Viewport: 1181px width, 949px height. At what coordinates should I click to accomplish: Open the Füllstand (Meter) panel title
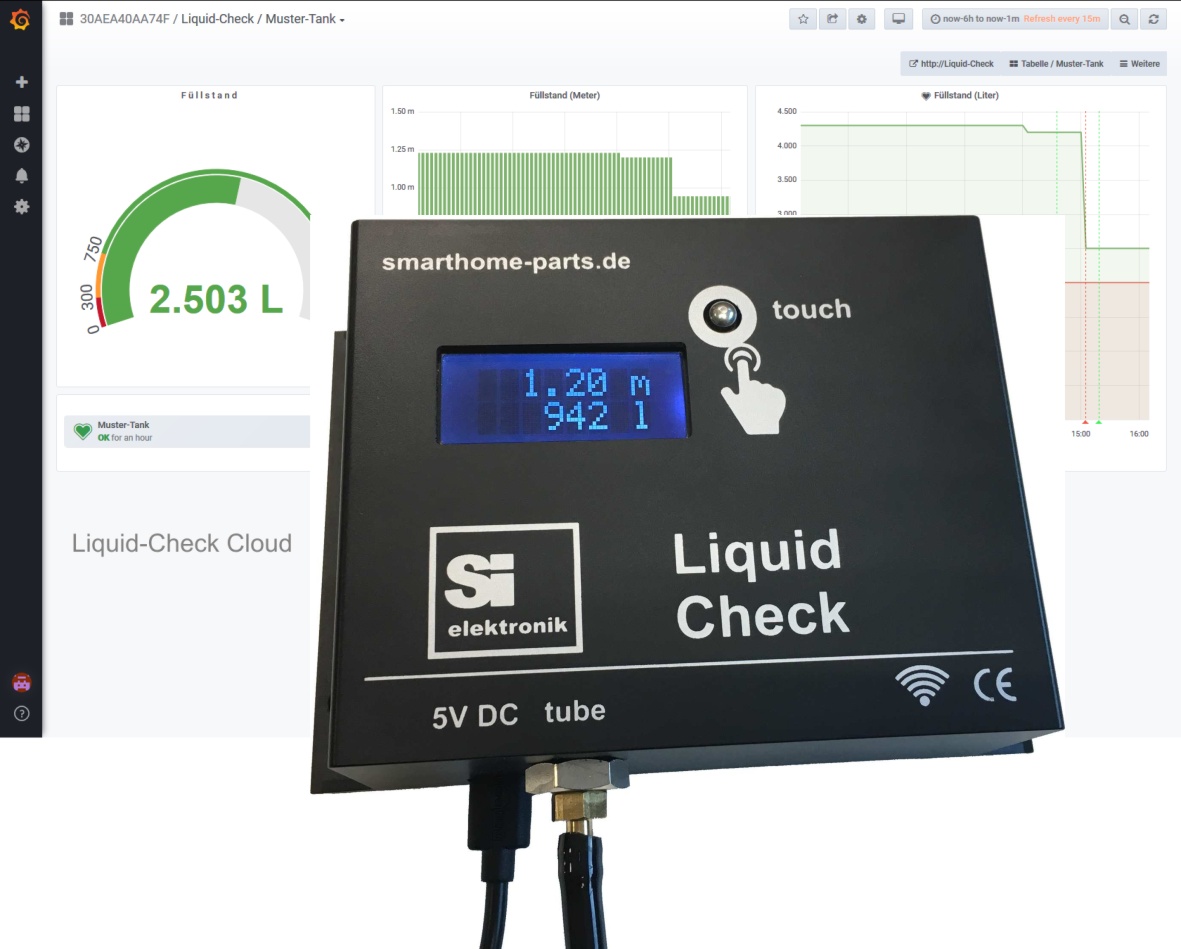[565, 96]
